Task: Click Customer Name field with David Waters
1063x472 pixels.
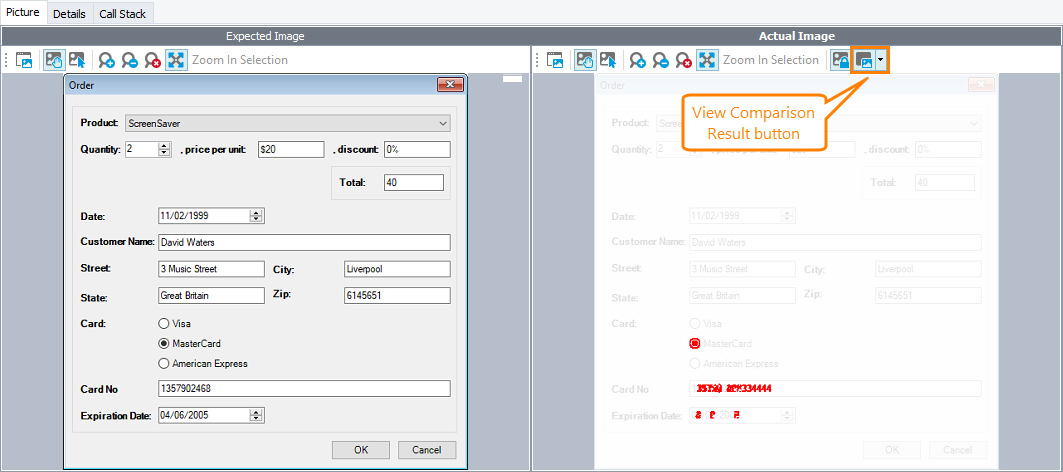Action: tap(304, 242)
